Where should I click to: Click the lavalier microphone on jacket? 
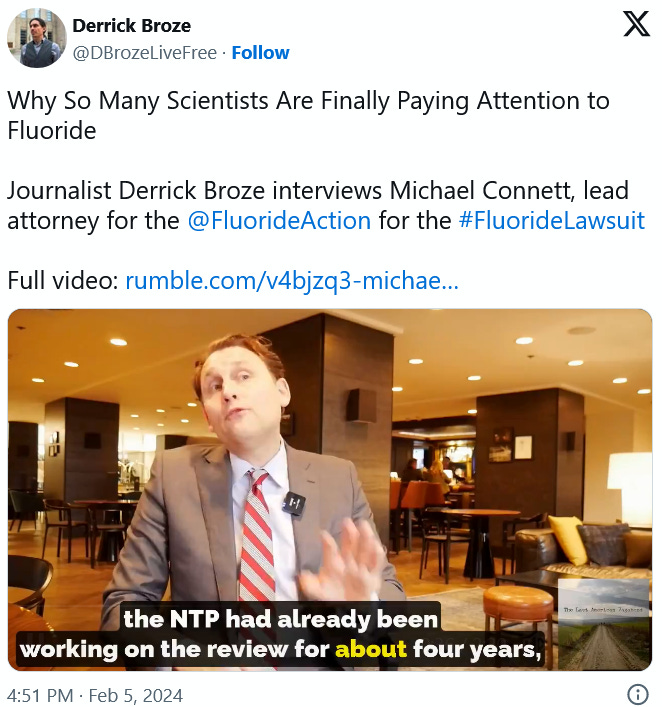(294, 505)
